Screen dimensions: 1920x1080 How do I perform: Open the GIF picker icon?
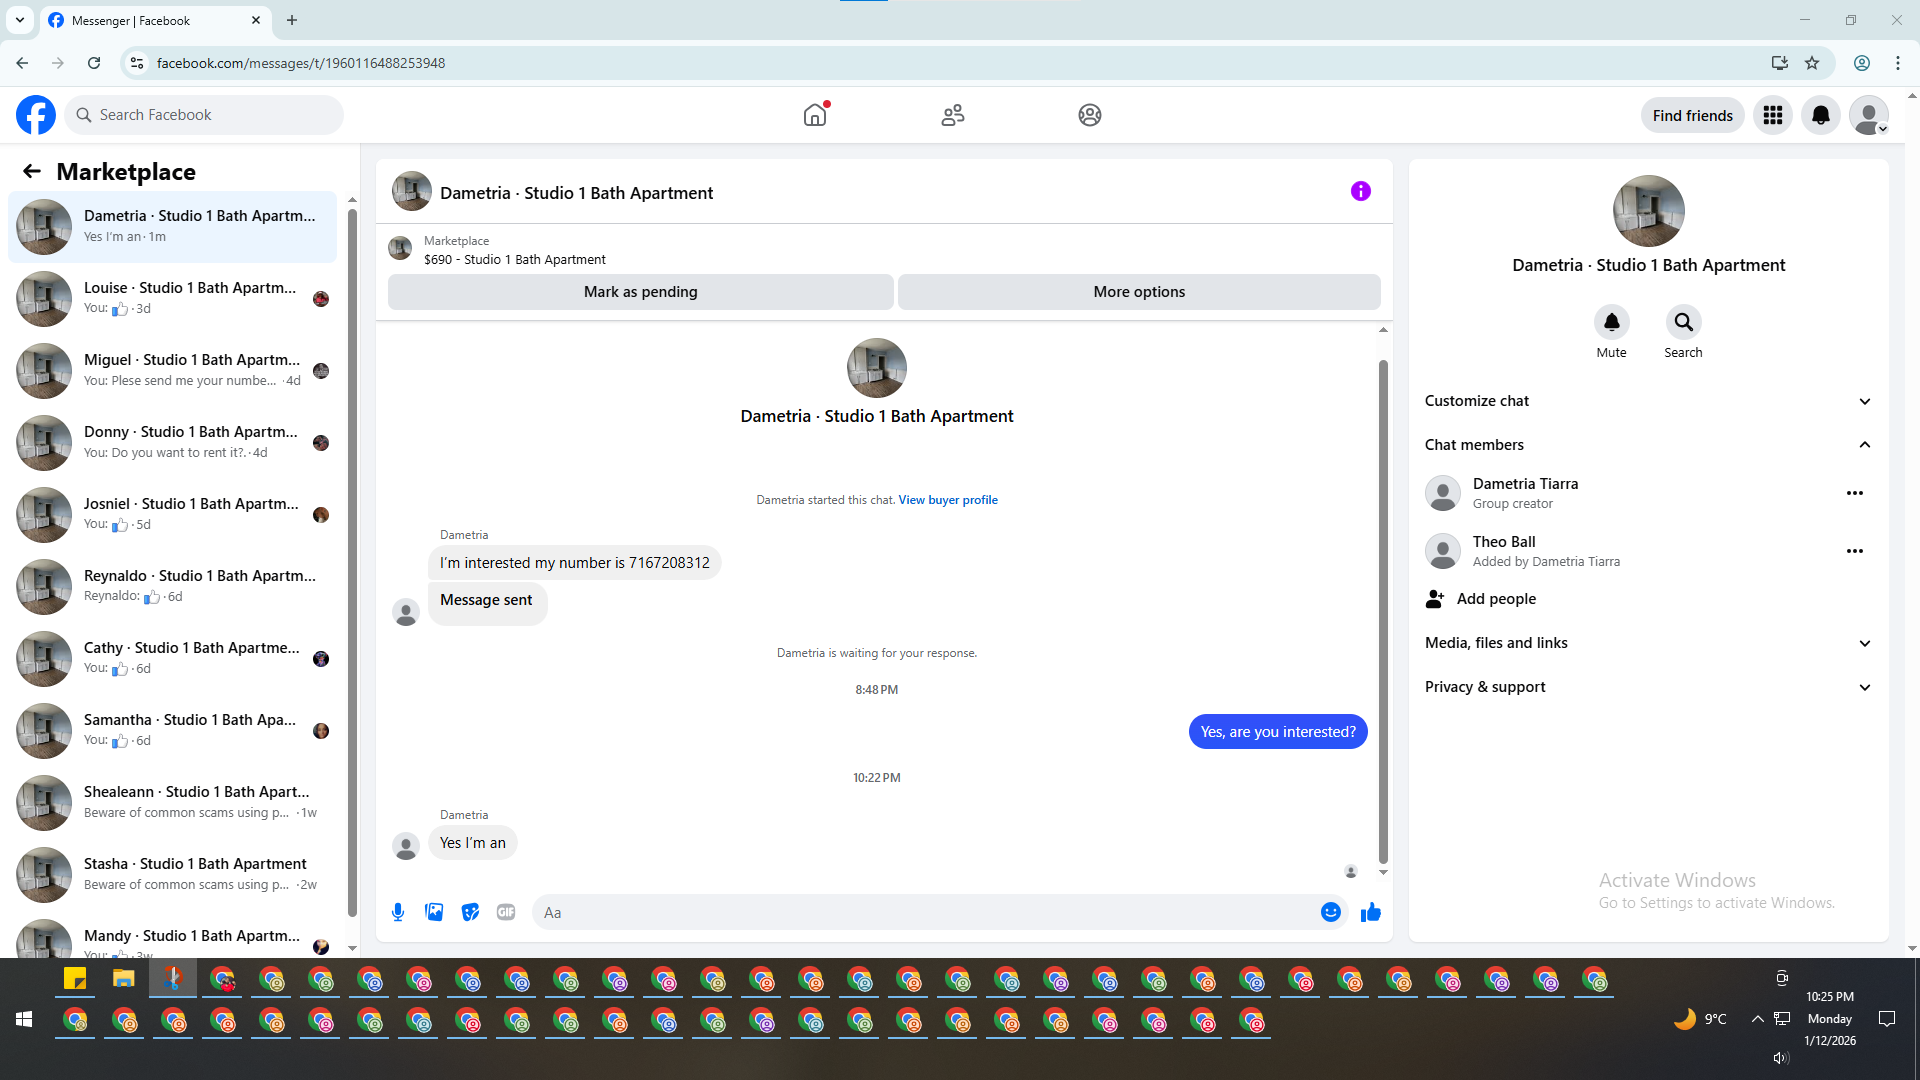click(506, 912)
